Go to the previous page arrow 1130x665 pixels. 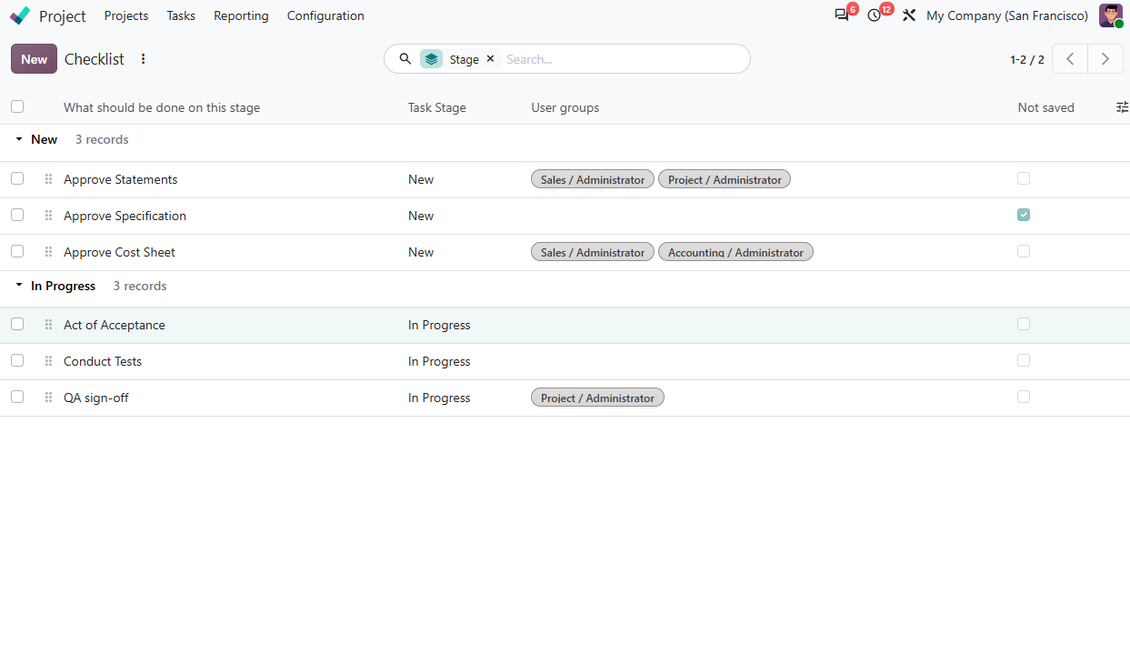tap(1069, 59)
